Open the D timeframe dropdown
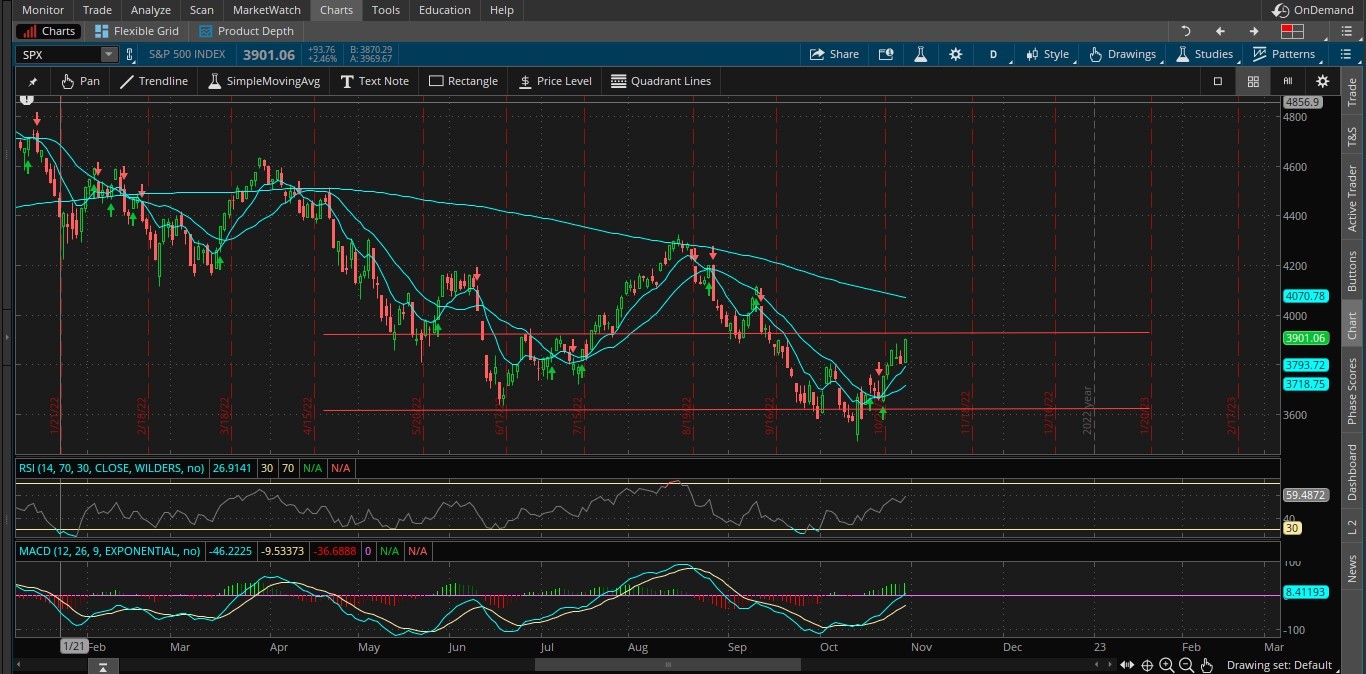Viewport: 1366px width, 674px height. (993, 54)
